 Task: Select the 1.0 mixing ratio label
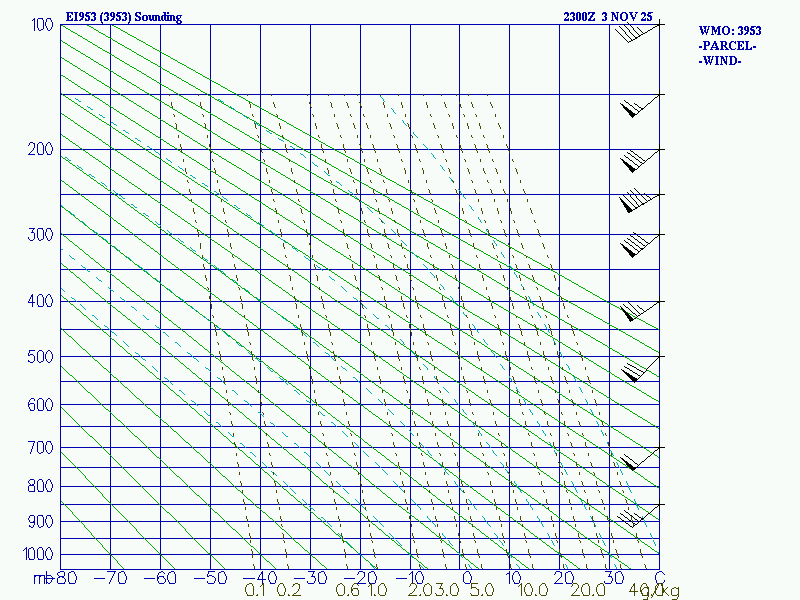378,590
